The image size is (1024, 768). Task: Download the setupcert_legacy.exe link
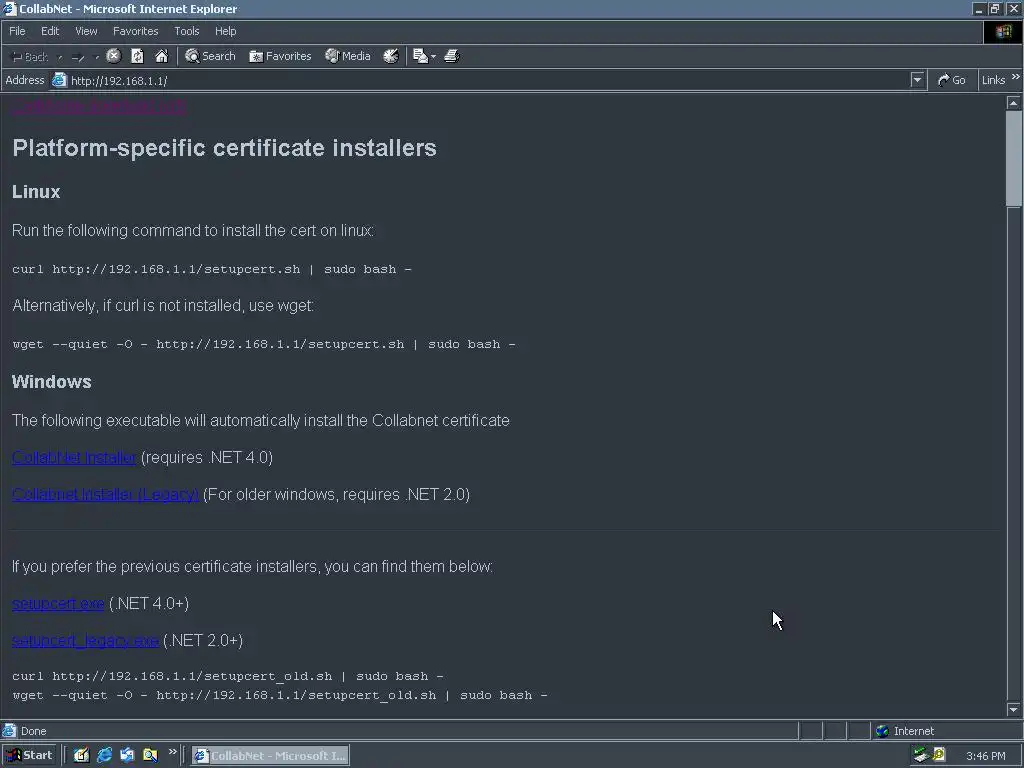[x=85, y=641]
